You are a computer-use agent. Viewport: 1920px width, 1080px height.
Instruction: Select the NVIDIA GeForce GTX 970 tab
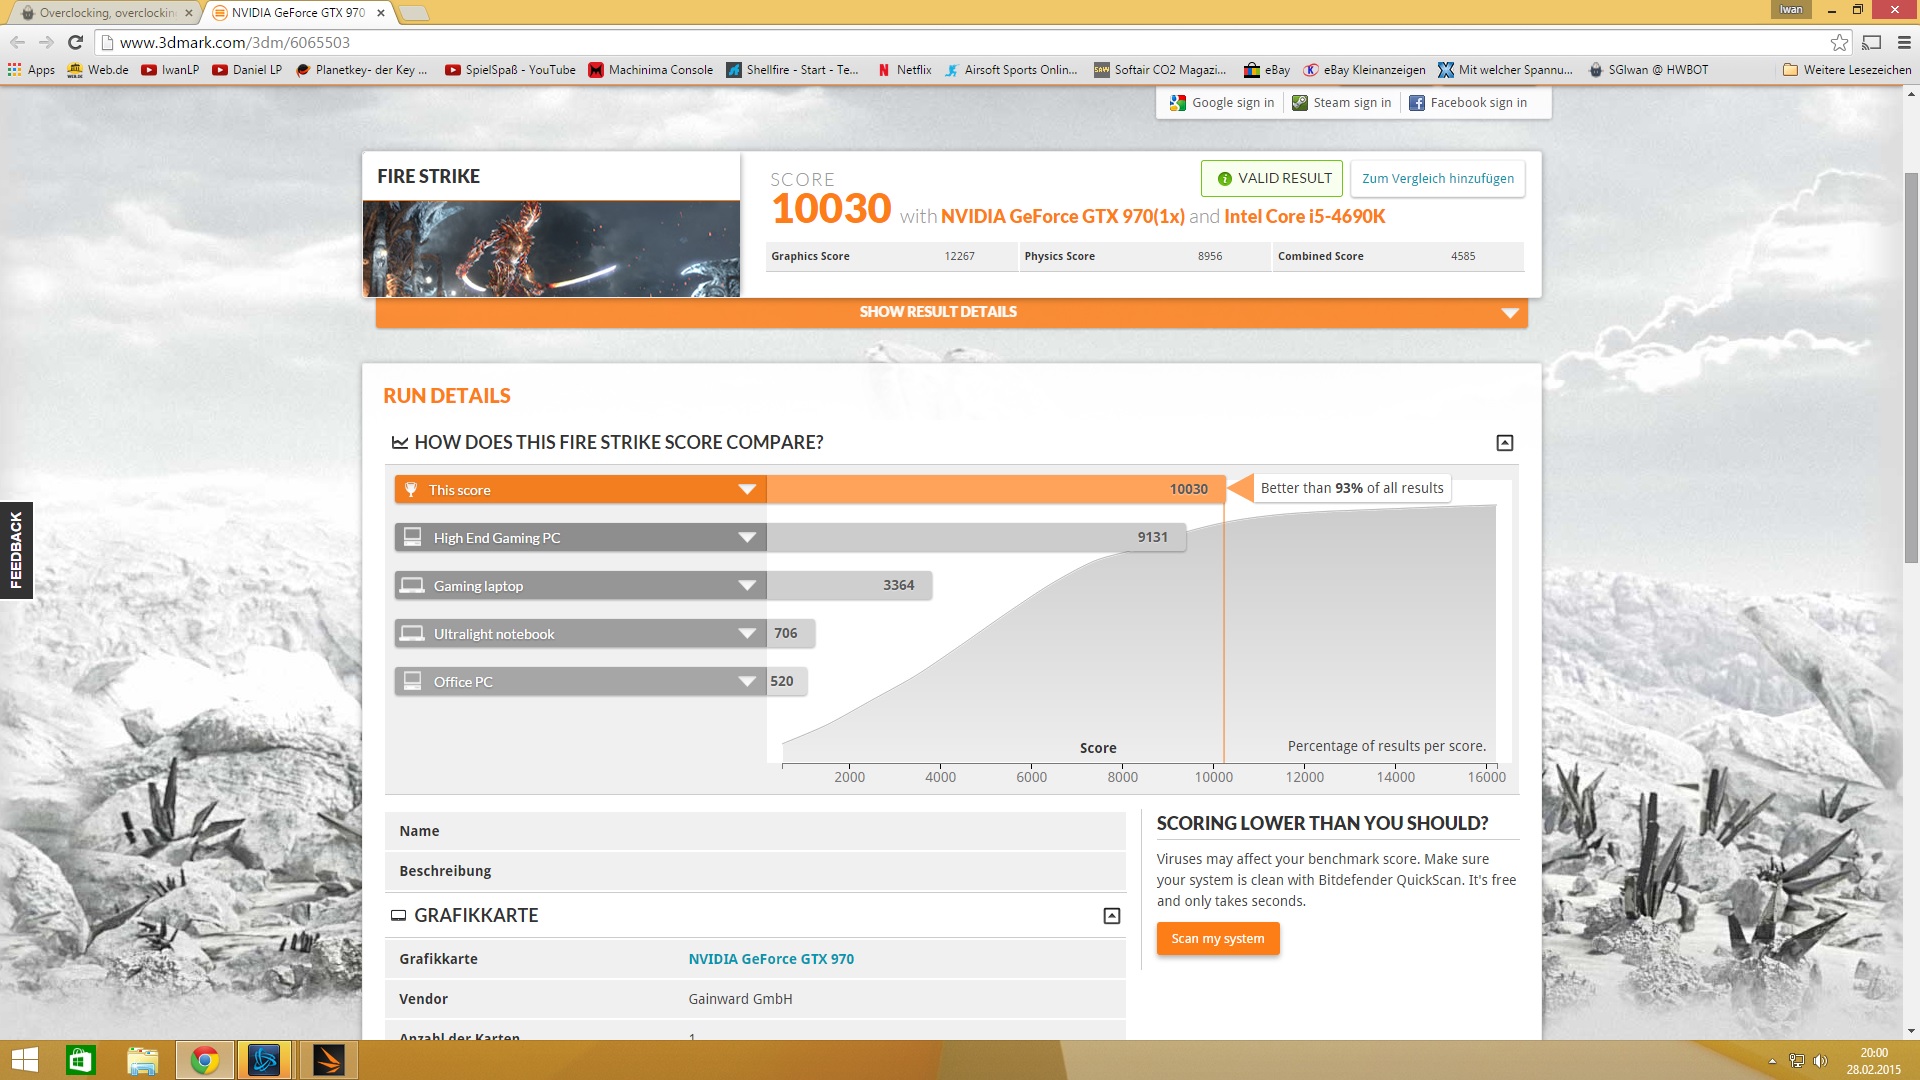pos(297,13)
